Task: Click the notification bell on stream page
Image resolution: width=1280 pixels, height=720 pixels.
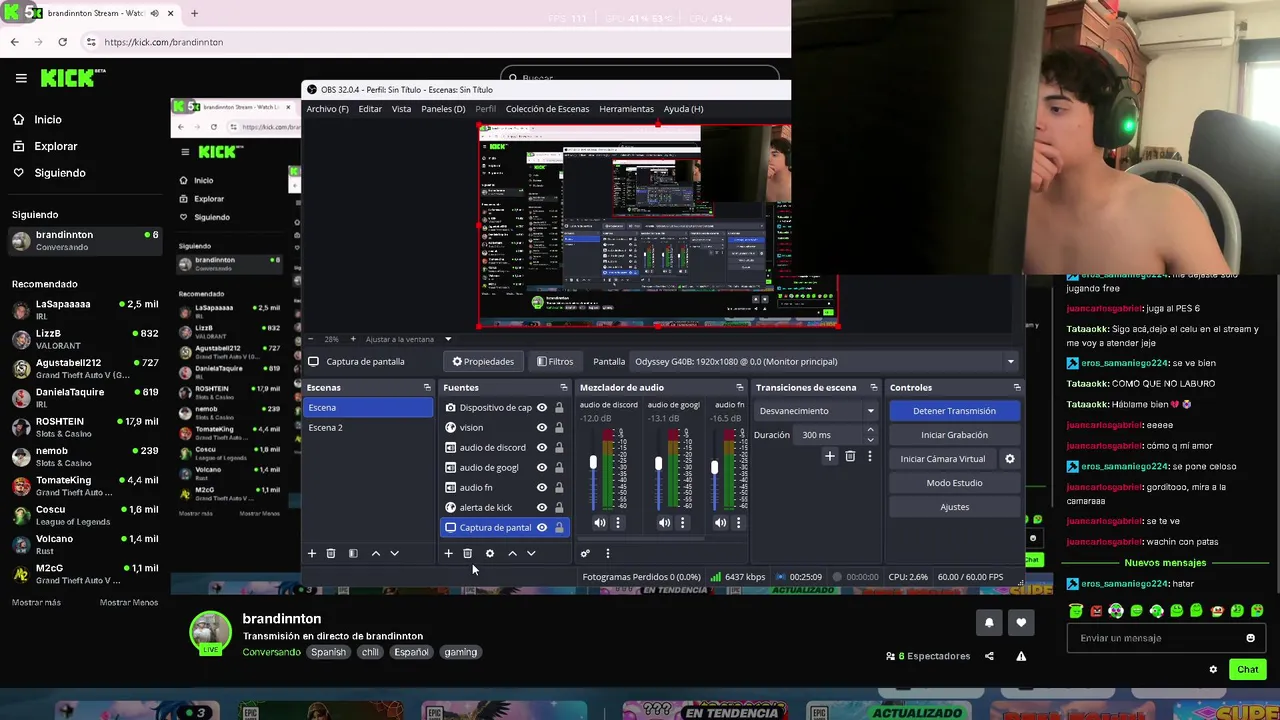Action: coord(989,622)
